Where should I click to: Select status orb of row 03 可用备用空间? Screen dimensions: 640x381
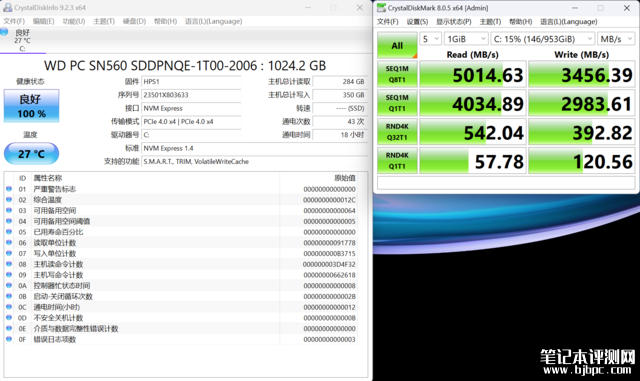point(9,210)
